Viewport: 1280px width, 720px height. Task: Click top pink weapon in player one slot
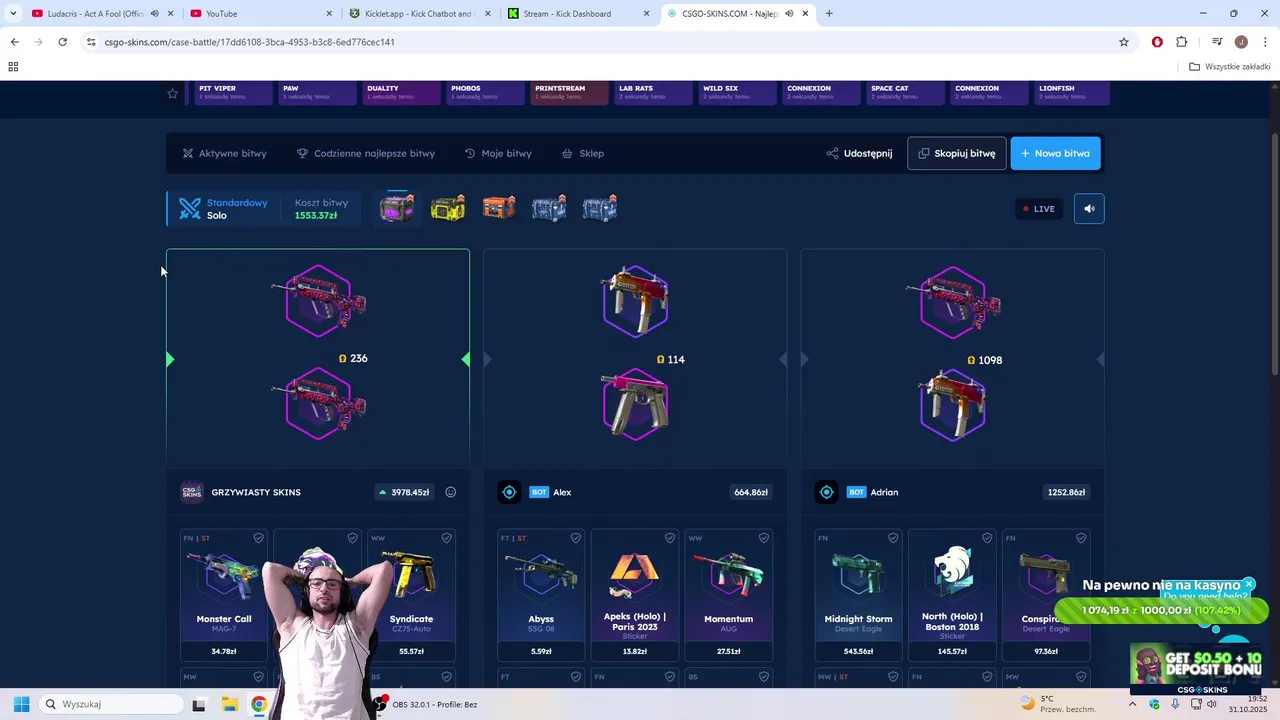click(x=319, y=300)
